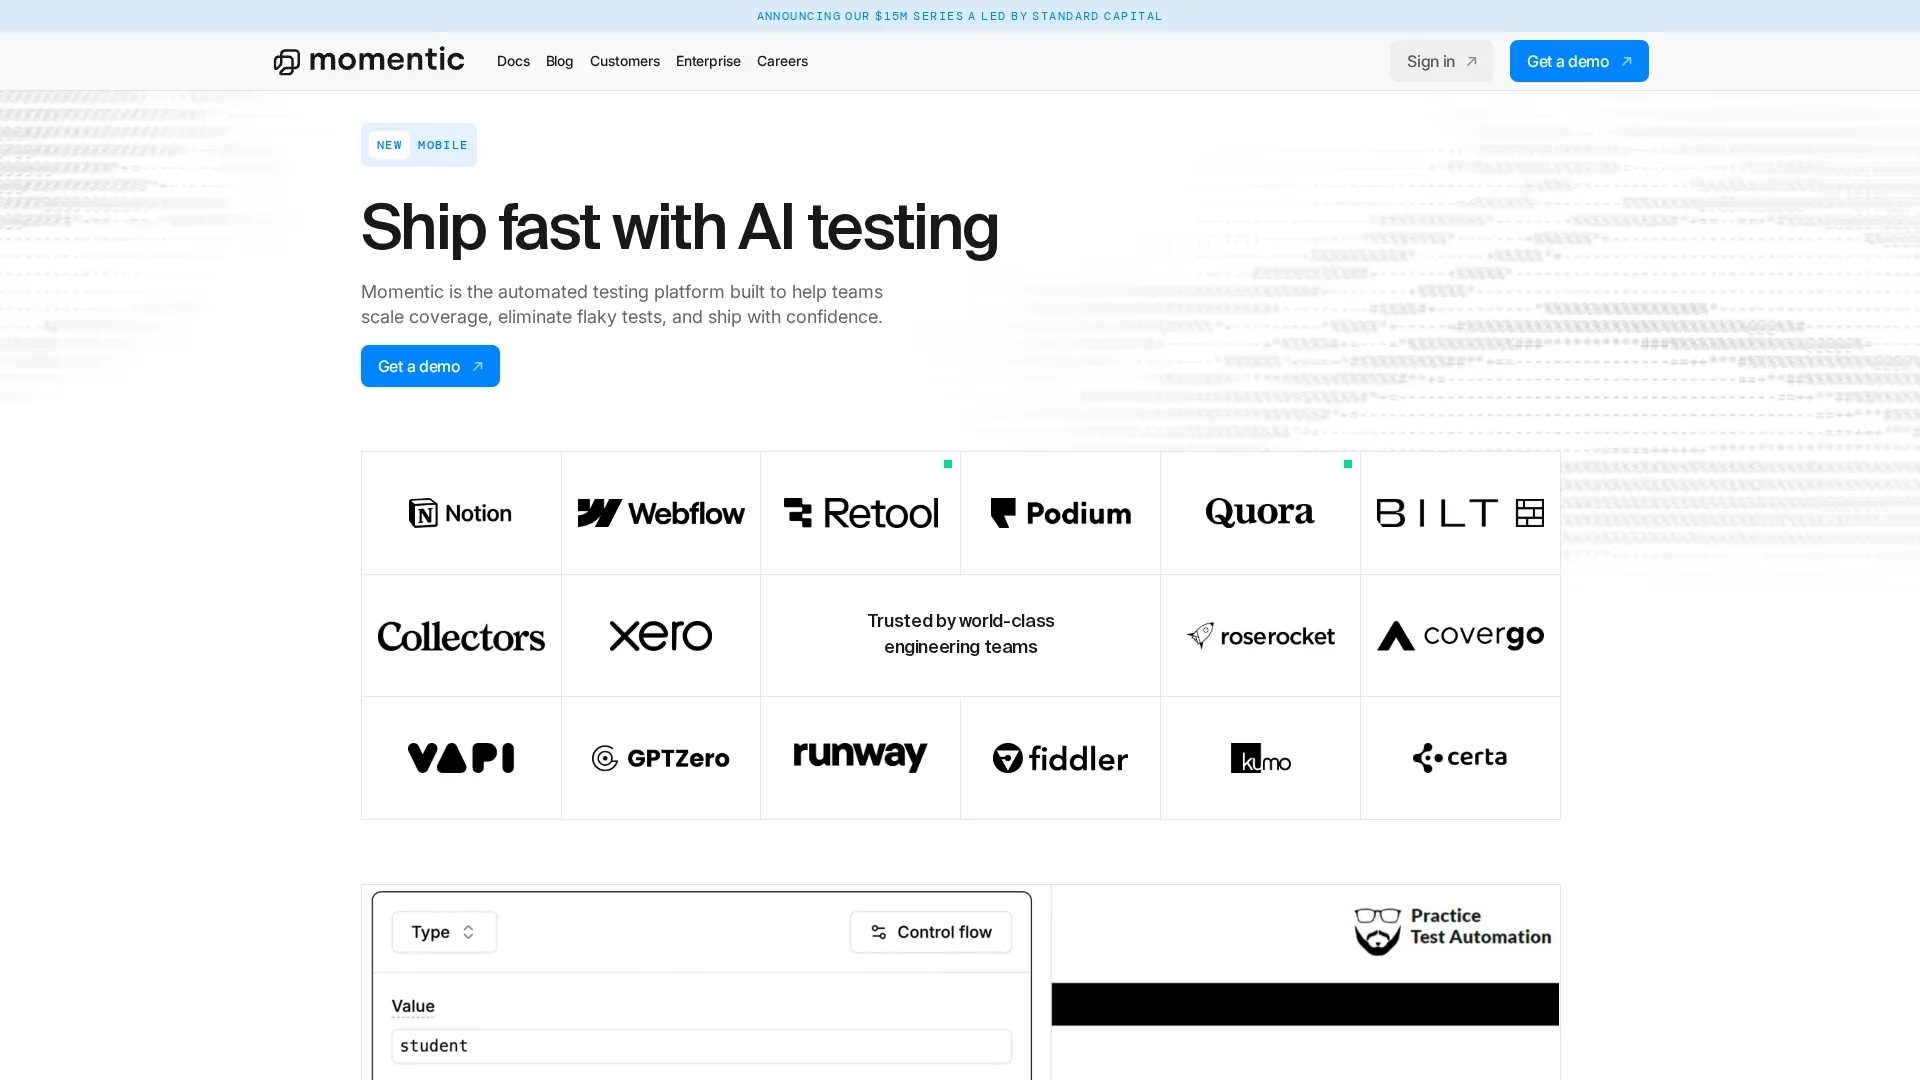Click the Quora logo tile
This screenshot has height=1080, width=1920.
click(1260, 513)
